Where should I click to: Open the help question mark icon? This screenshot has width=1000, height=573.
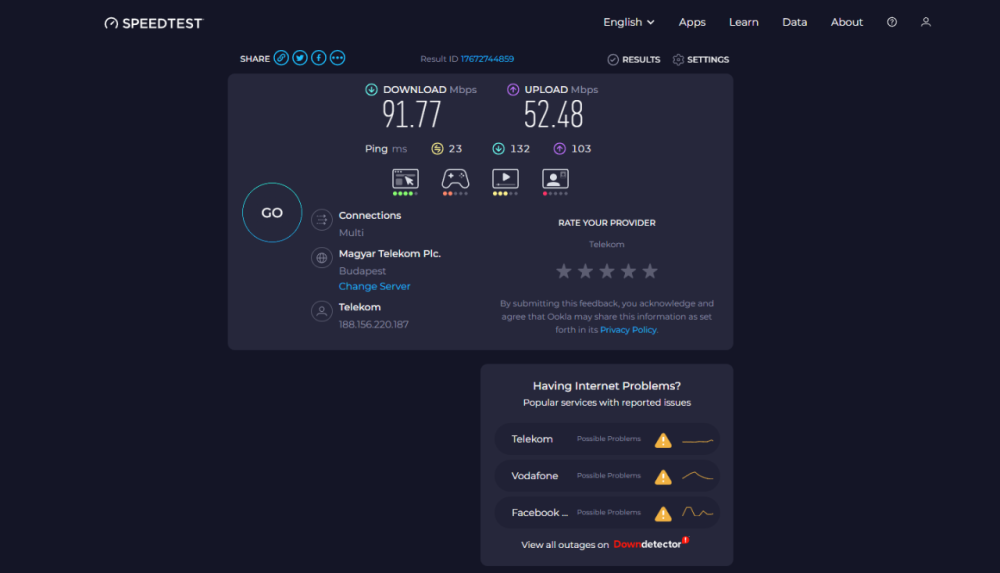892,22
